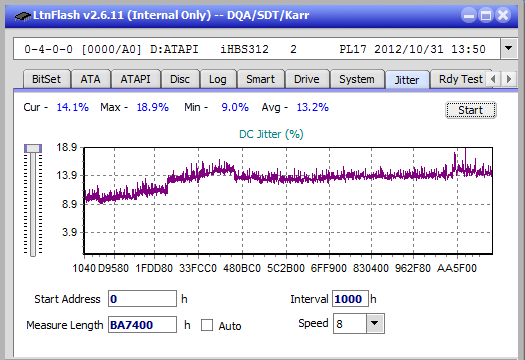Open the Speed dropdown
This screenshot has height=360, width=525.
point(375,324)
